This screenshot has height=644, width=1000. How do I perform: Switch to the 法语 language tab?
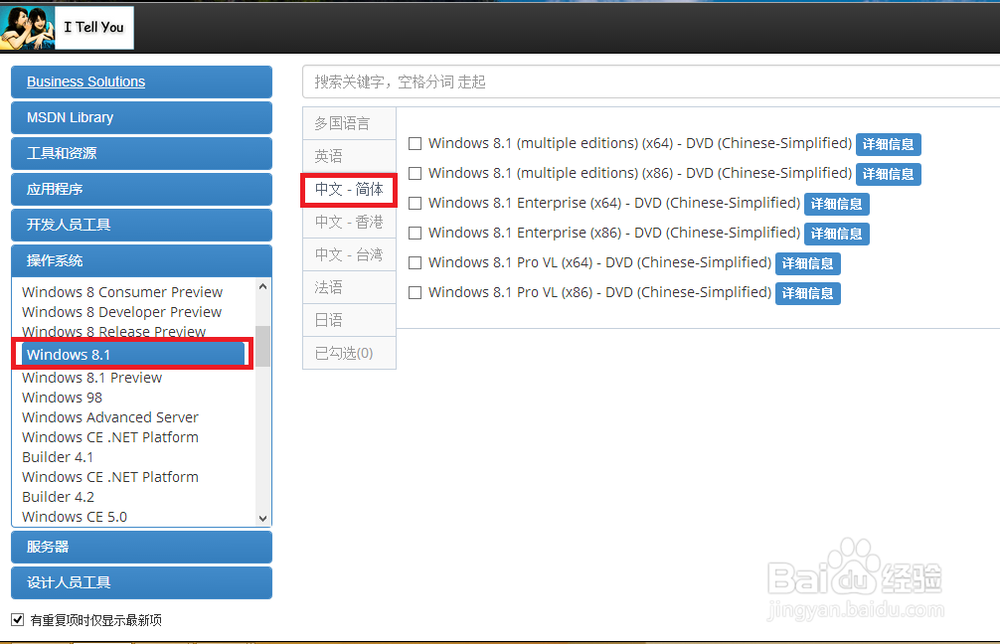pyautogui.click(x=349, y=287)
